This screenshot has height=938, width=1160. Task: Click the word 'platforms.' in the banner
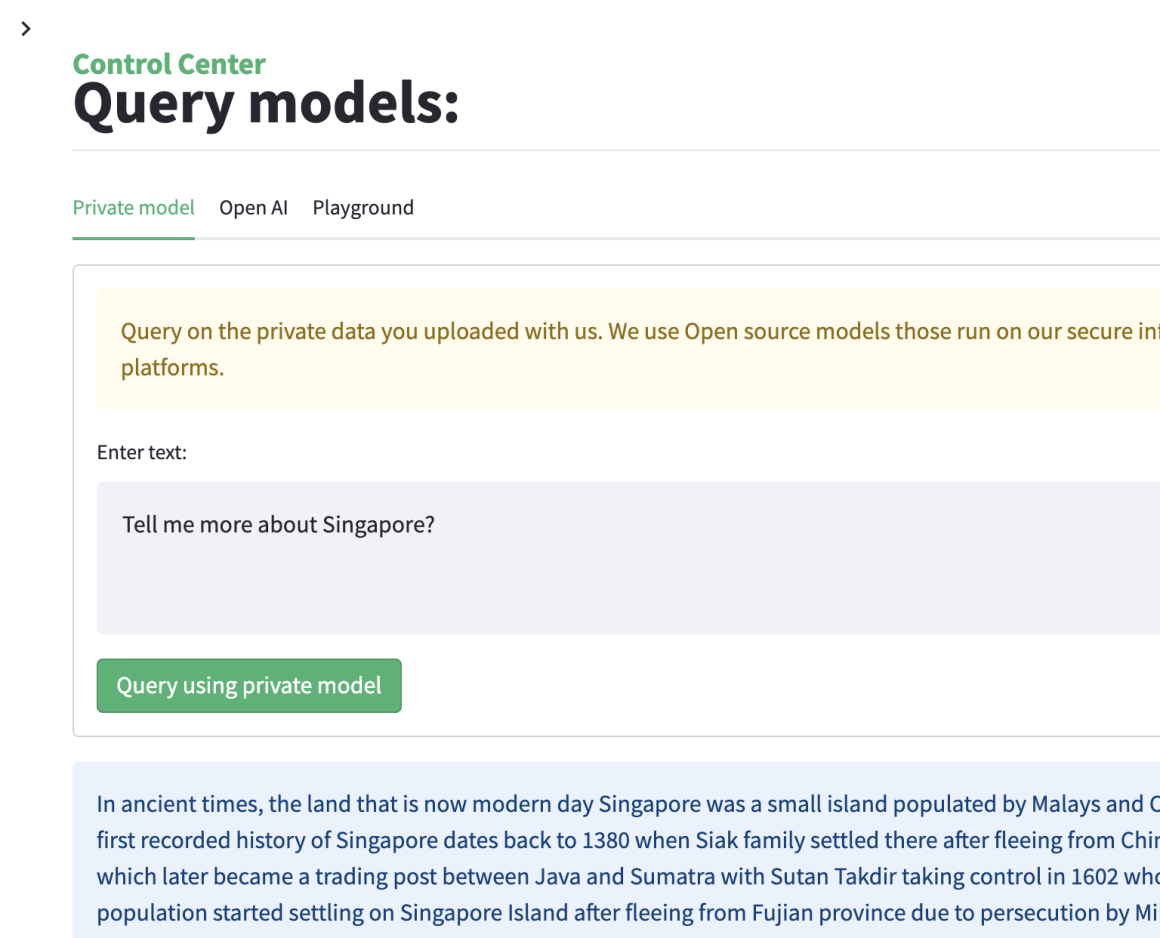pyautogui.click(x=172, y=368)
